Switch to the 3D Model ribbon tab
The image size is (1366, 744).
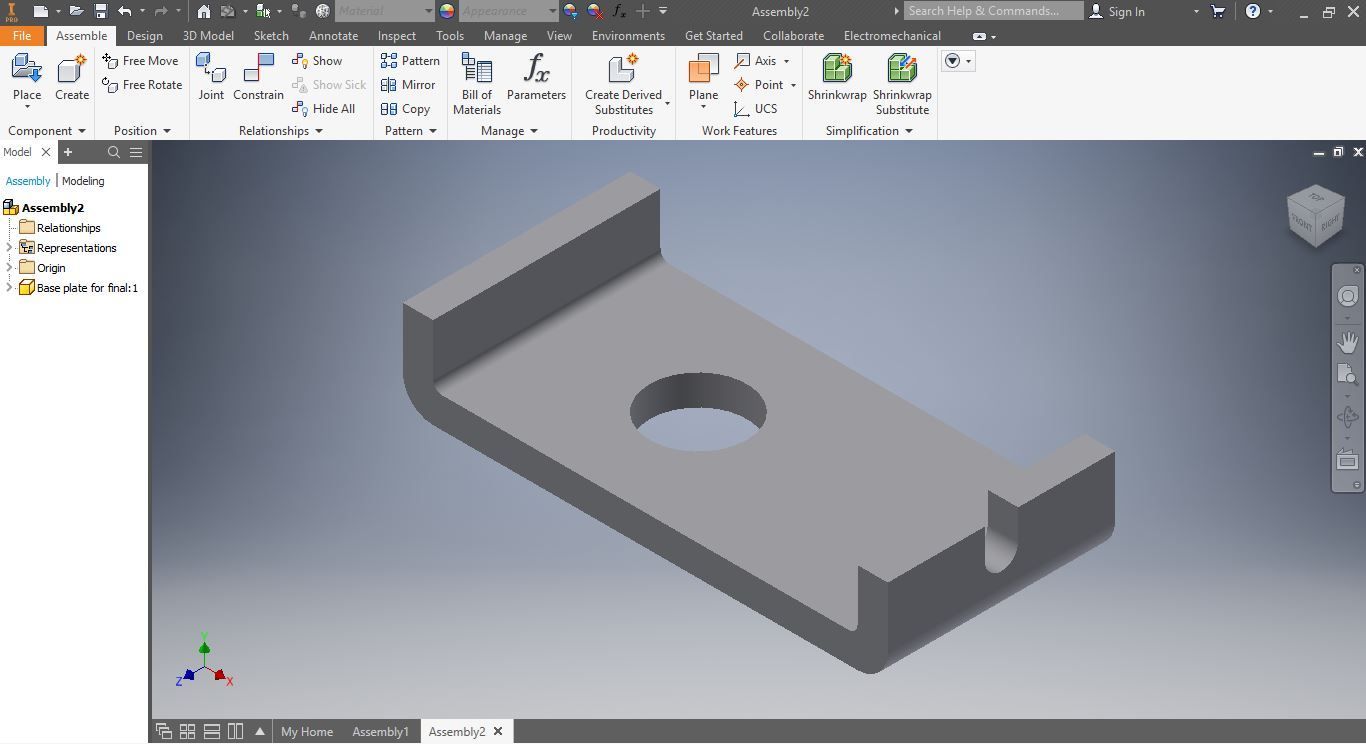[x=208, y=35]
